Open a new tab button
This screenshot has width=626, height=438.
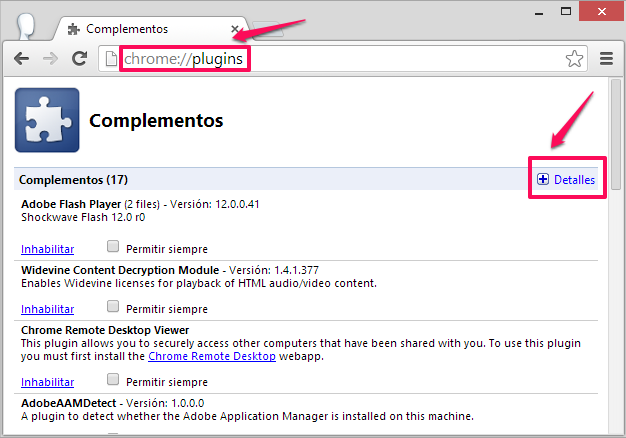[268, 30]
